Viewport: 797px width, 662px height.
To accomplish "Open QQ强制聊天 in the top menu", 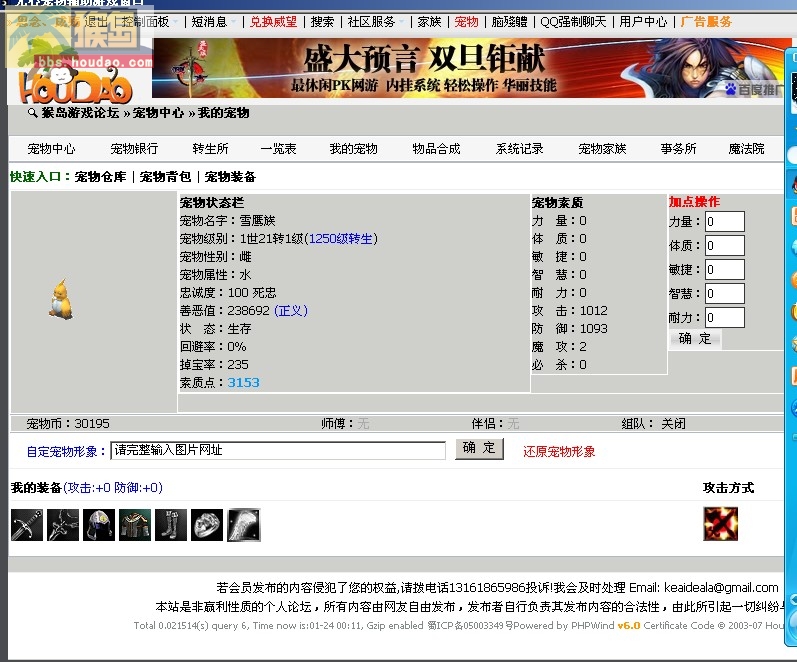I will (x=573, y=22).
